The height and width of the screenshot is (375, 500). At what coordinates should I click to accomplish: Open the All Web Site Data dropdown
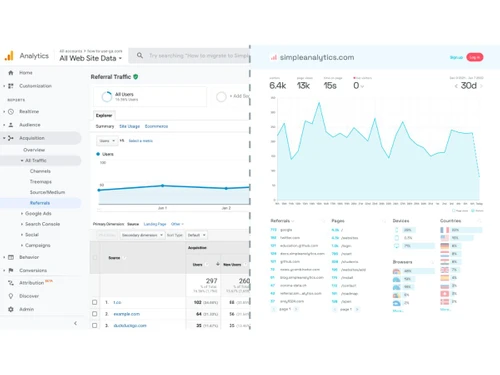click(x=91, y=58)
